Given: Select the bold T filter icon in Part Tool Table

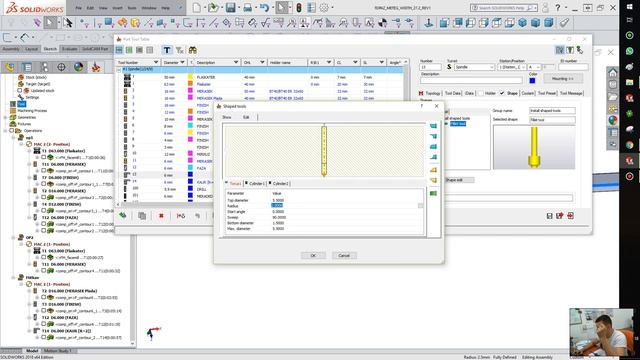Looking at the screenshot, I should pyautogui.click(x=167, y=50).
